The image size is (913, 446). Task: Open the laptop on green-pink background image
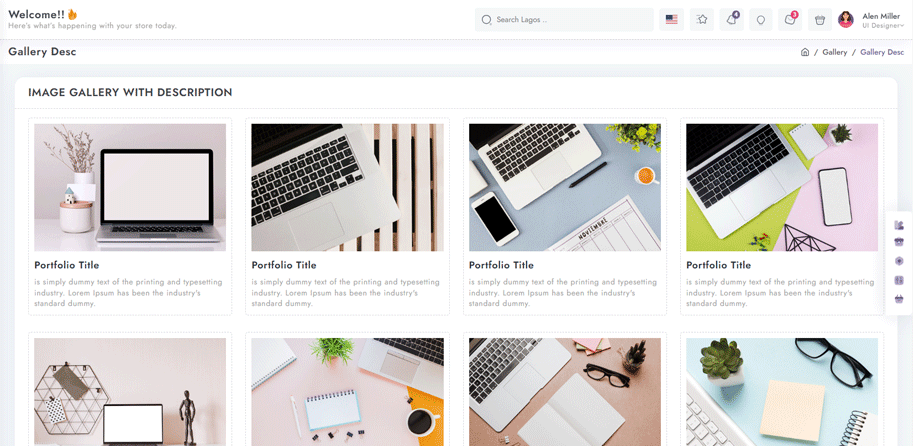pyautogui.click(x=782, y=187)
